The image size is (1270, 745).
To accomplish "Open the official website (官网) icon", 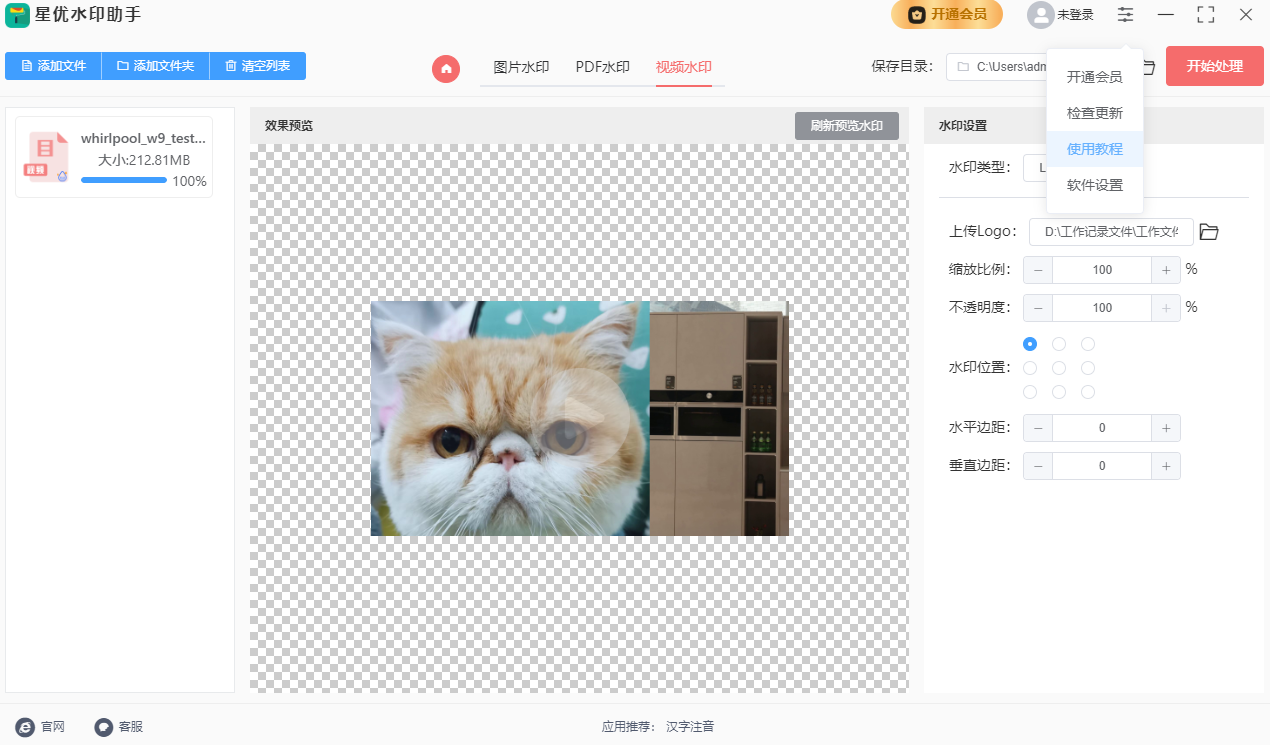I will (x=25, y=727).
